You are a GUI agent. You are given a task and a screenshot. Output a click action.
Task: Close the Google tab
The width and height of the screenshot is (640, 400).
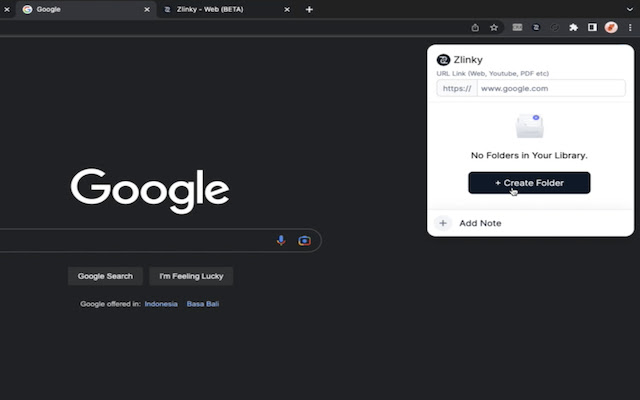point(147,9)
